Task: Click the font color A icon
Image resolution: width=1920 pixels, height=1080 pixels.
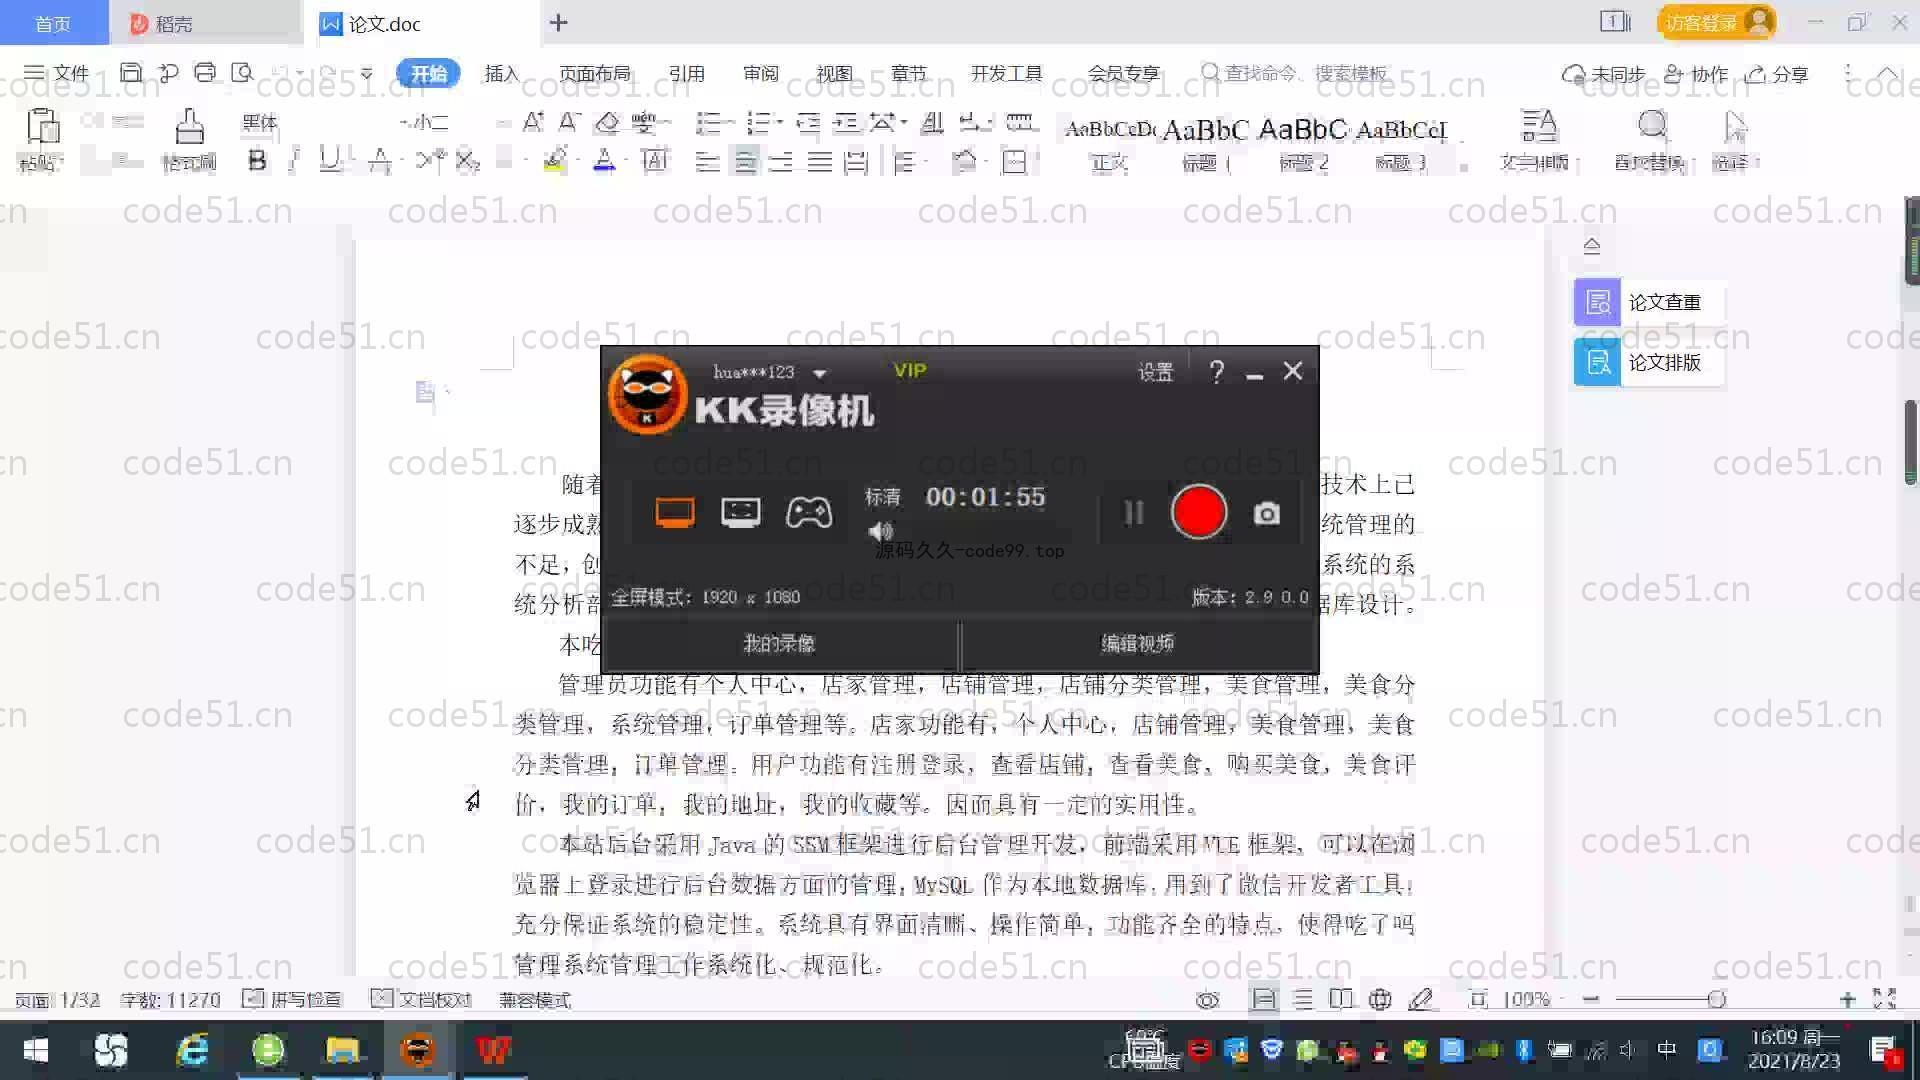Action: point(604,161)
